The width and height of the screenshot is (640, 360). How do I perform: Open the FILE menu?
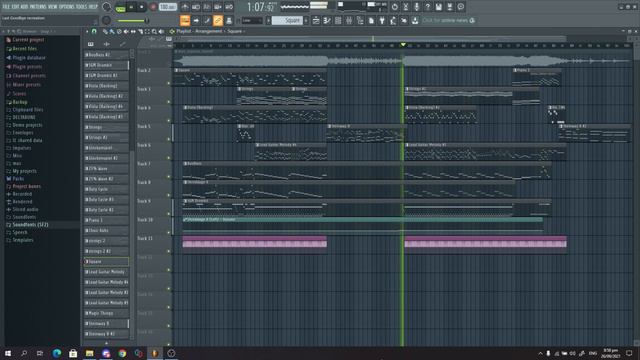tap(6, 7)
